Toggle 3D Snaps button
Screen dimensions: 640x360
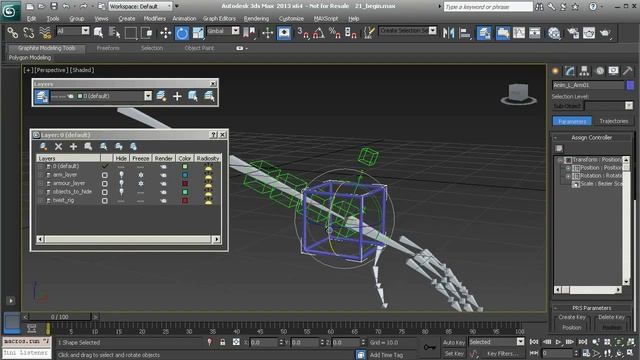[303, 33]
